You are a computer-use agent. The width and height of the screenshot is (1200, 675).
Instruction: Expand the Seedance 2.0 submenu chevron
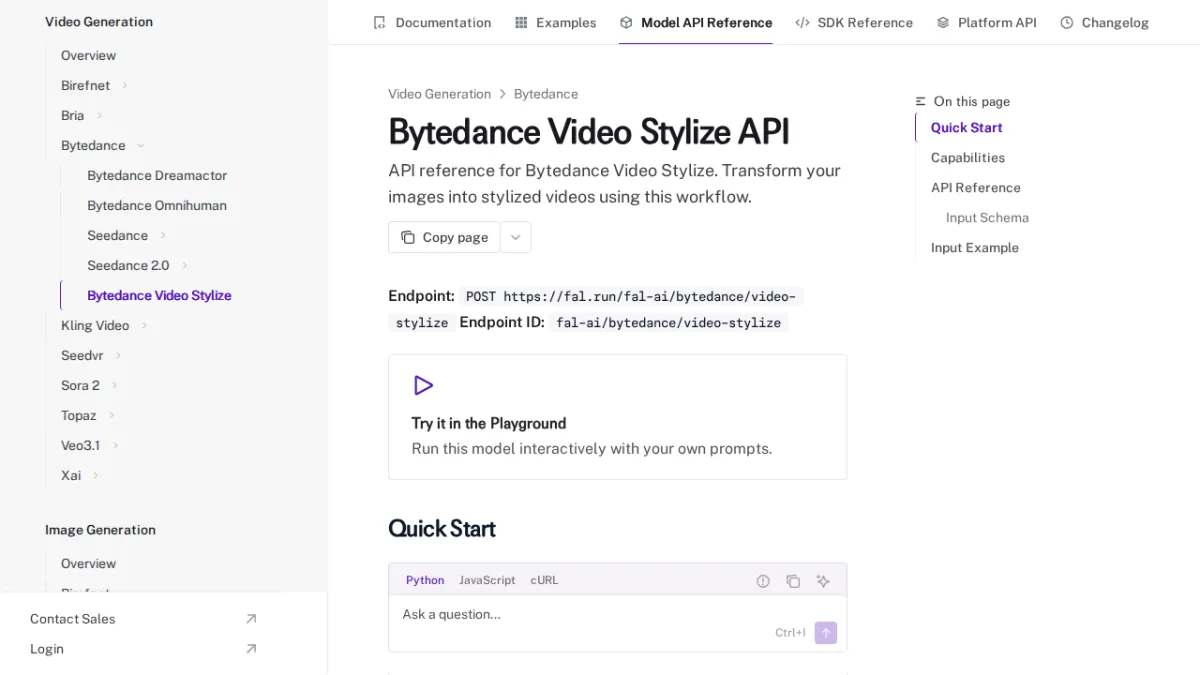tap(185, 265)
